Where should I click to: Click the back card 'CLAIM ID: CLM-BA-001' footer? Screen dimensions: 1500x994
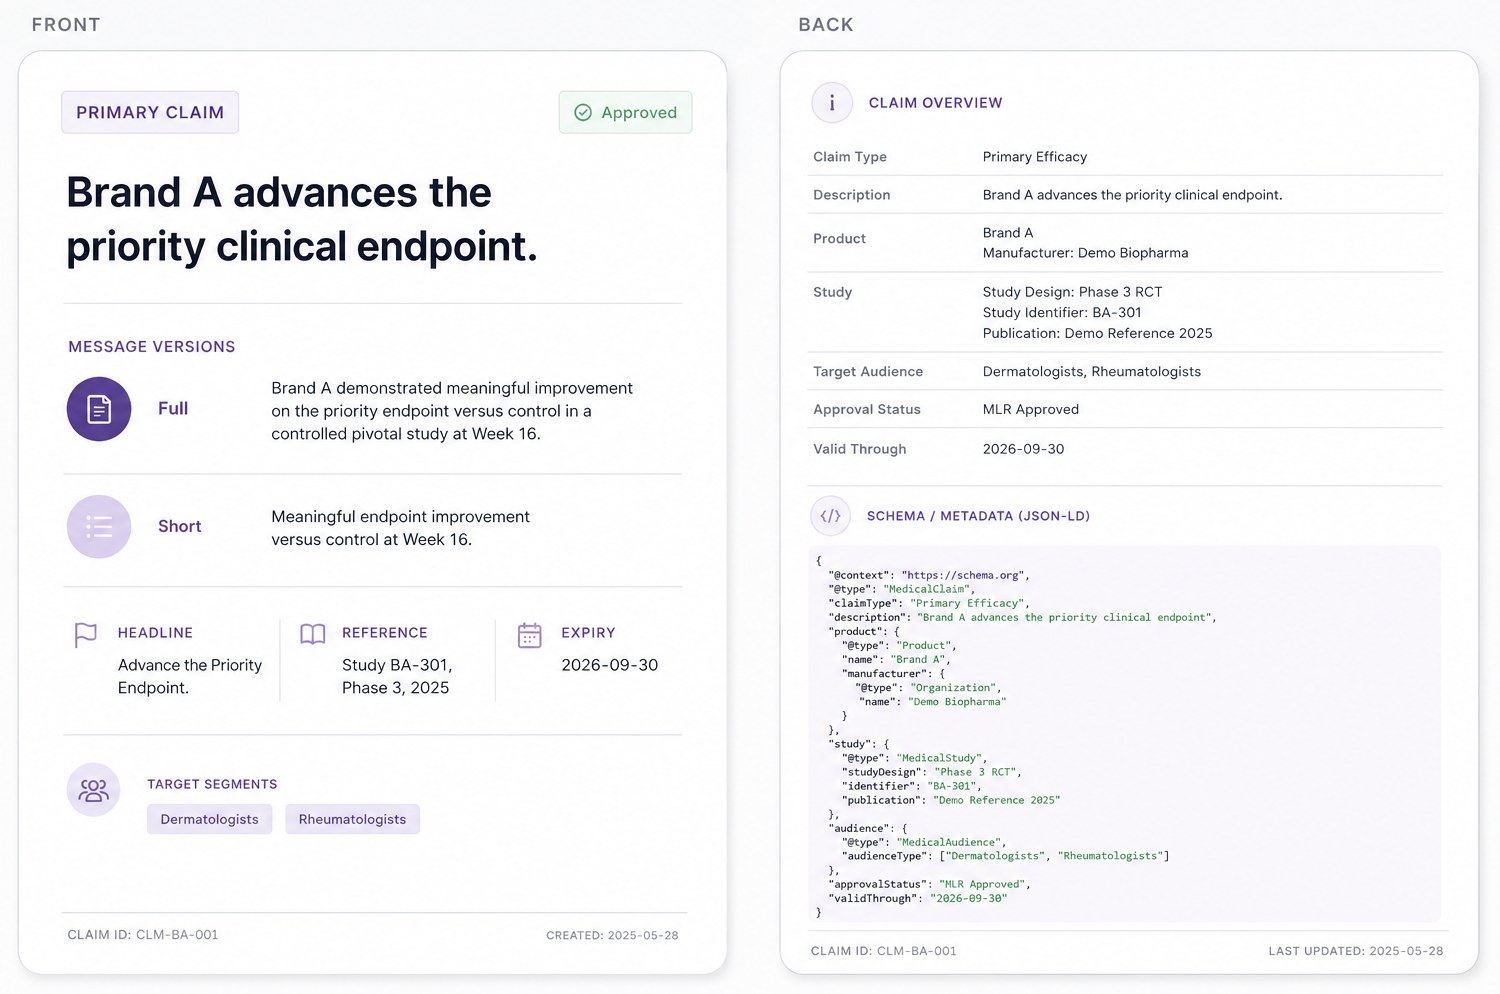pyautogui.click(x=884, y=951)
